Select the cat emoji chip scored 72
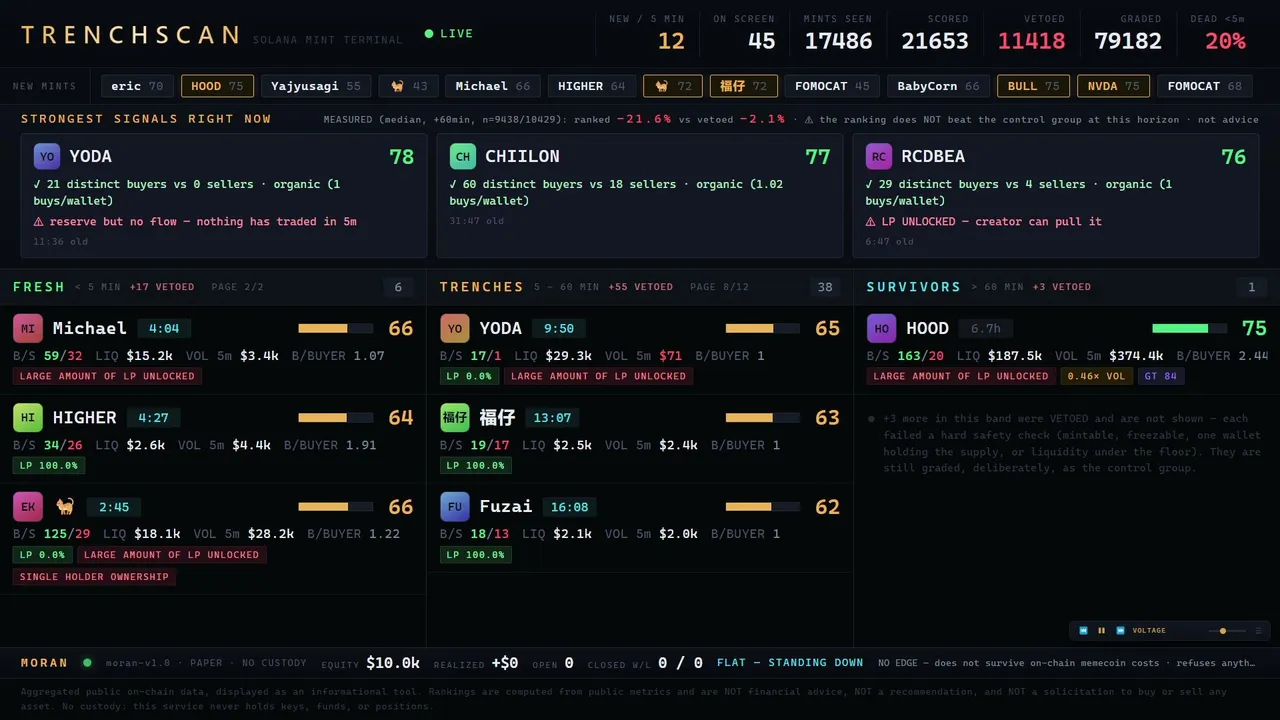The width and height of the screenshot is (1280, 720). [673, 86]
